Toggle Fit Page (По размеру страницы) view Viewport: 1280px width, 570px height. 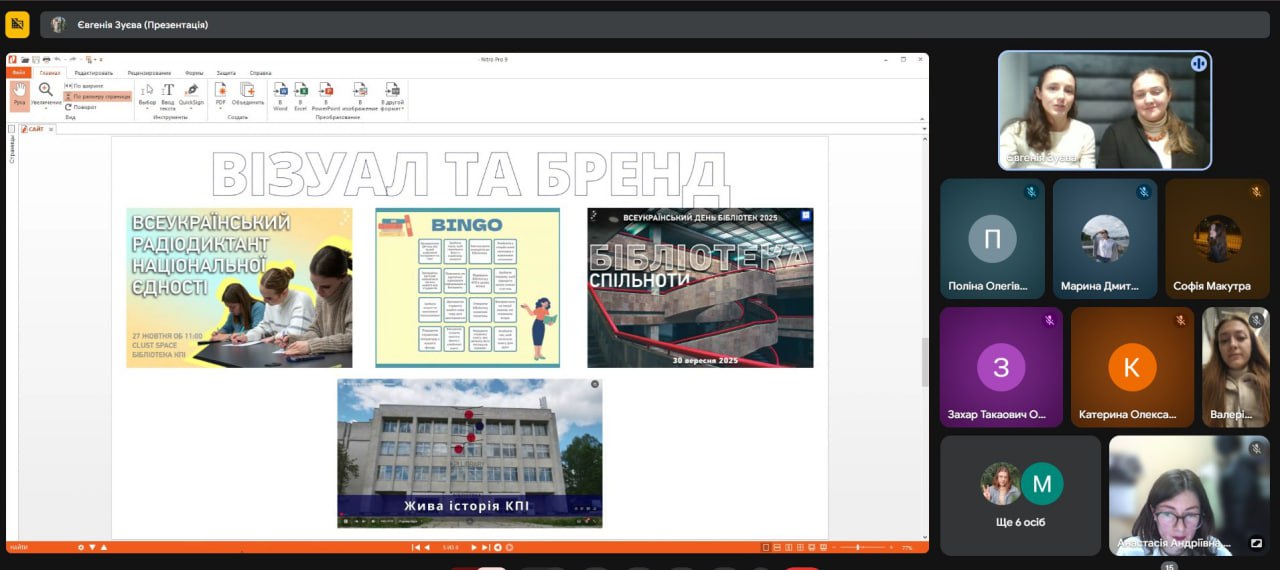click(98, 96)
